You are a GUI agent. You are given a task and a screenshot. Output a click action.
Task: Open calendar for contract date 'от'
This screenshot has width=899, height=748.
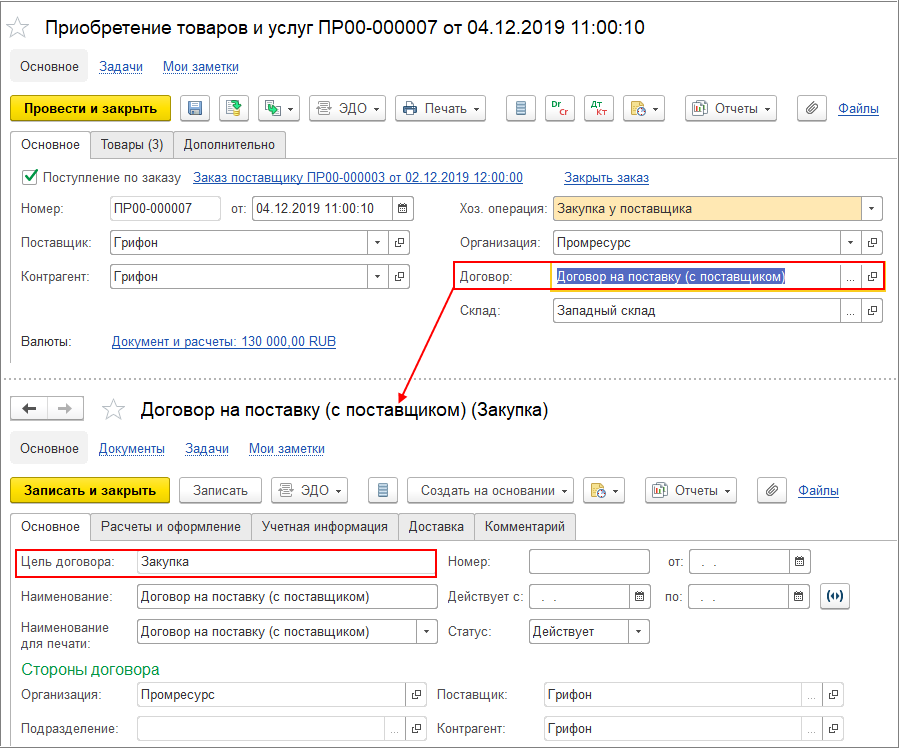(x=799, y=562)
